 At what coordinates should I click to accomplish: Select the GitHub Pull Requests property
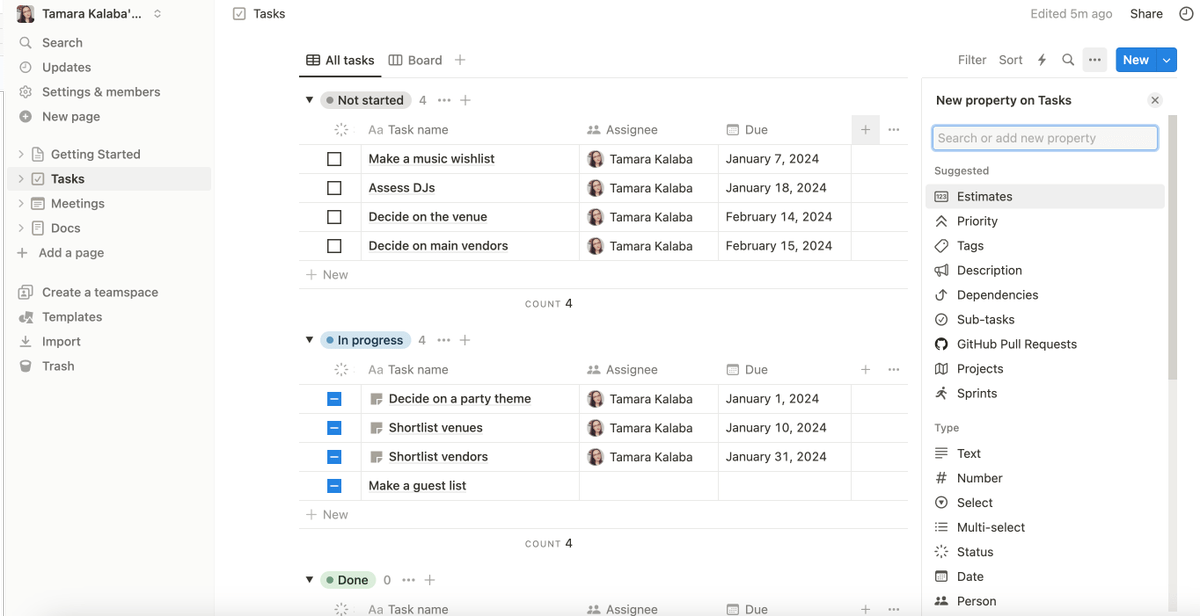click(x=1016, y=344)
